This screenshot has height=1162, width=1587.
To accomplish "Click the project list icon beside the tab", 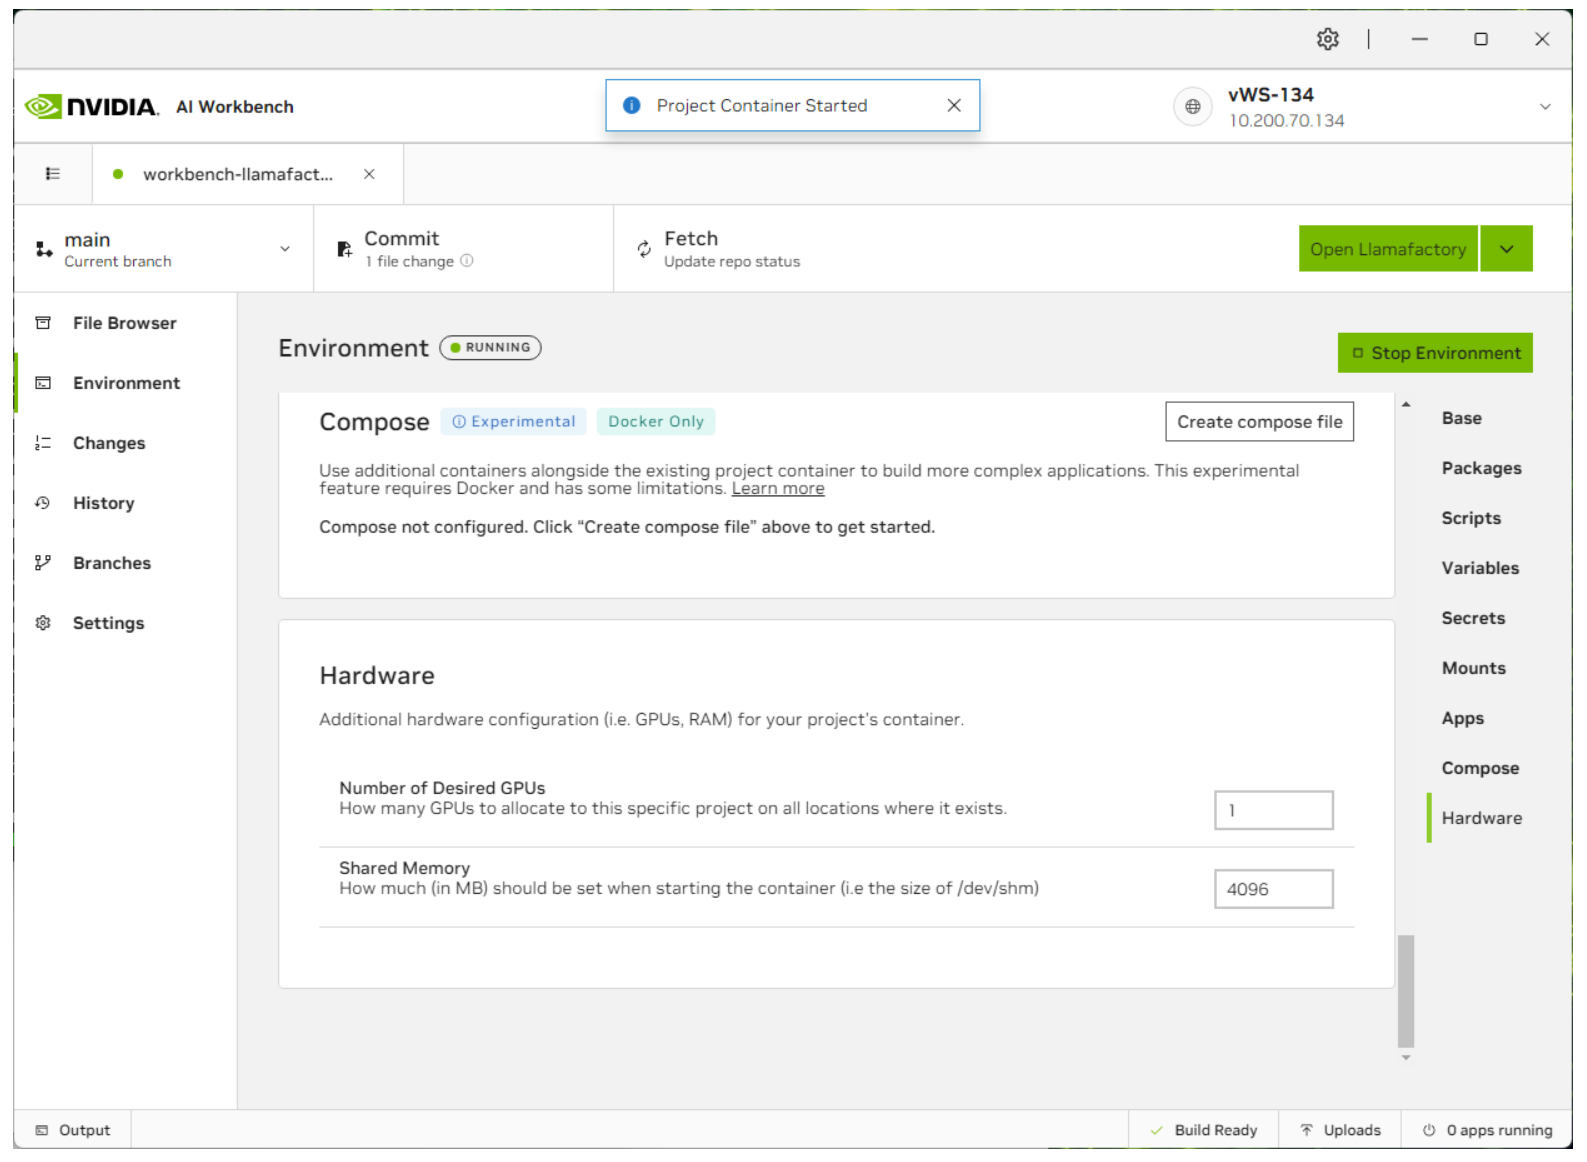I will coord(53,174).
